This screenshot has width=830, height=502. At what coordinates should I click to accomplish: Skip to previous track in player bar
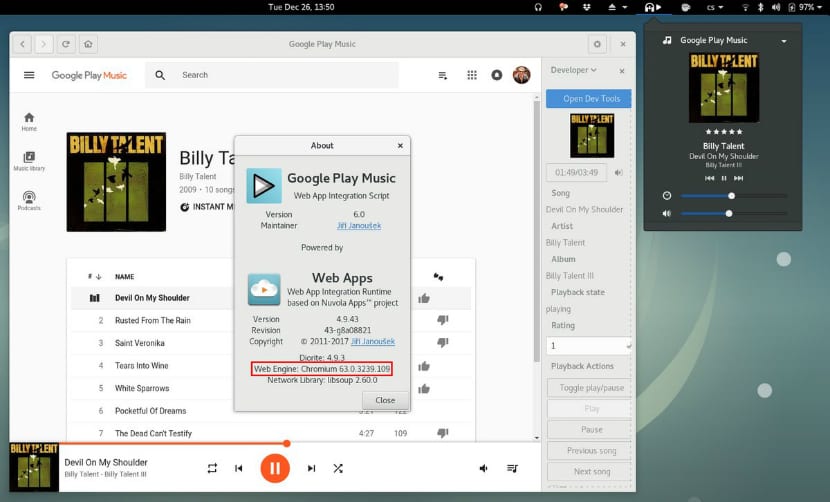[239, 468]
